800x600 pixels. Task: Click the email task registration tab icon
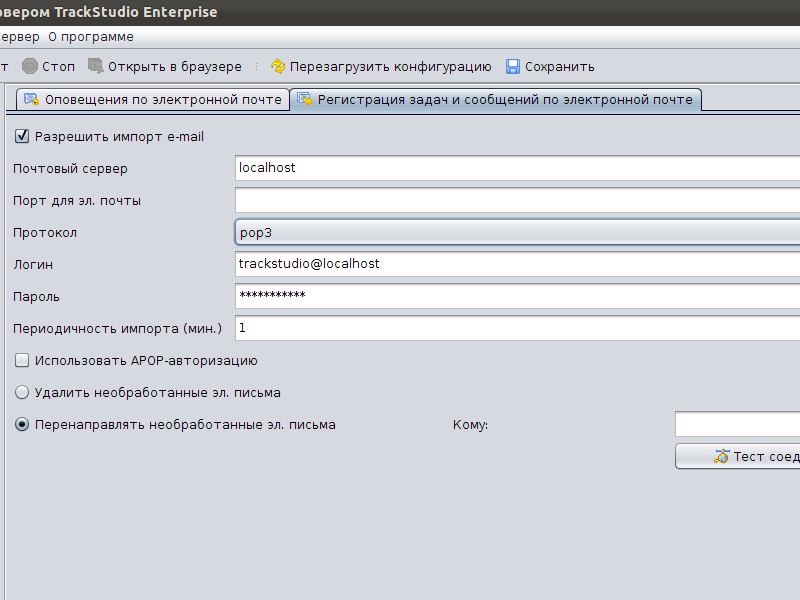click(x=306, y=100)
